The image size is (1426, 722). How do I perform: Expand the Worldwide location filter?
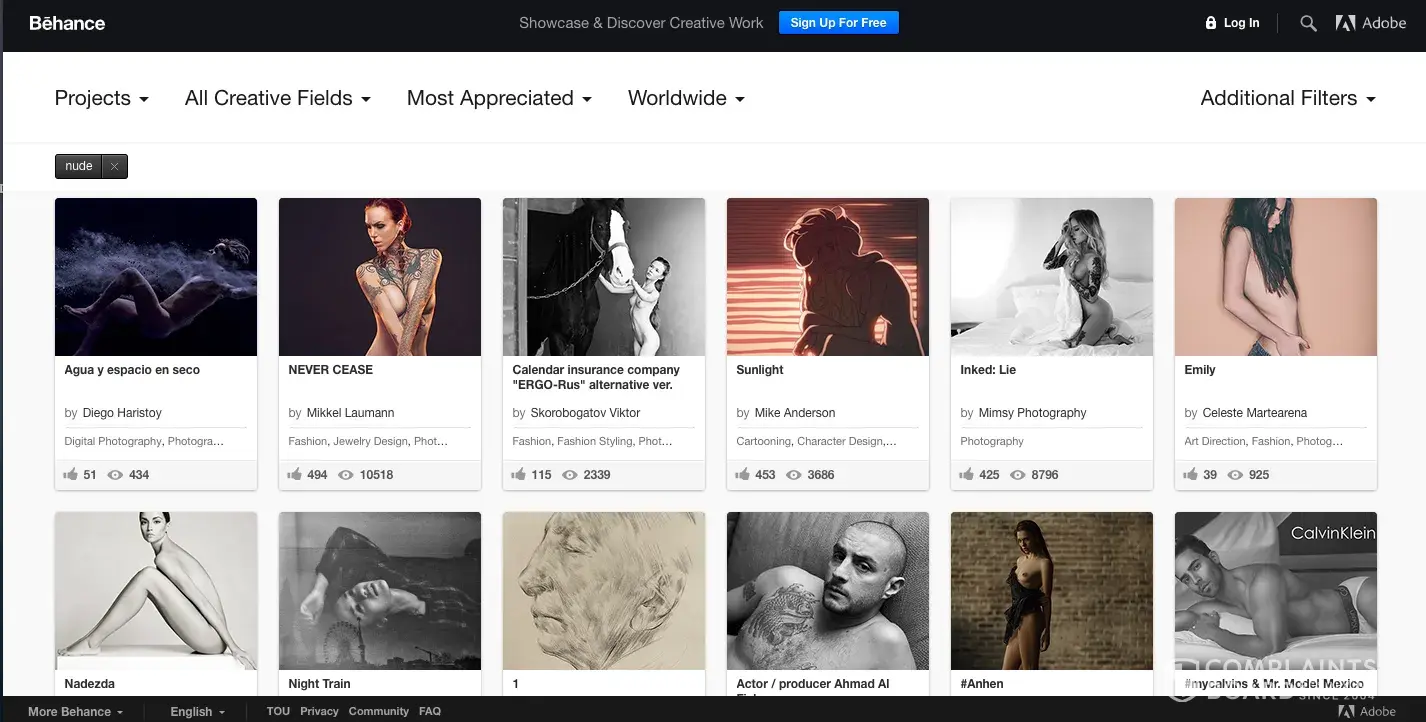686,98
